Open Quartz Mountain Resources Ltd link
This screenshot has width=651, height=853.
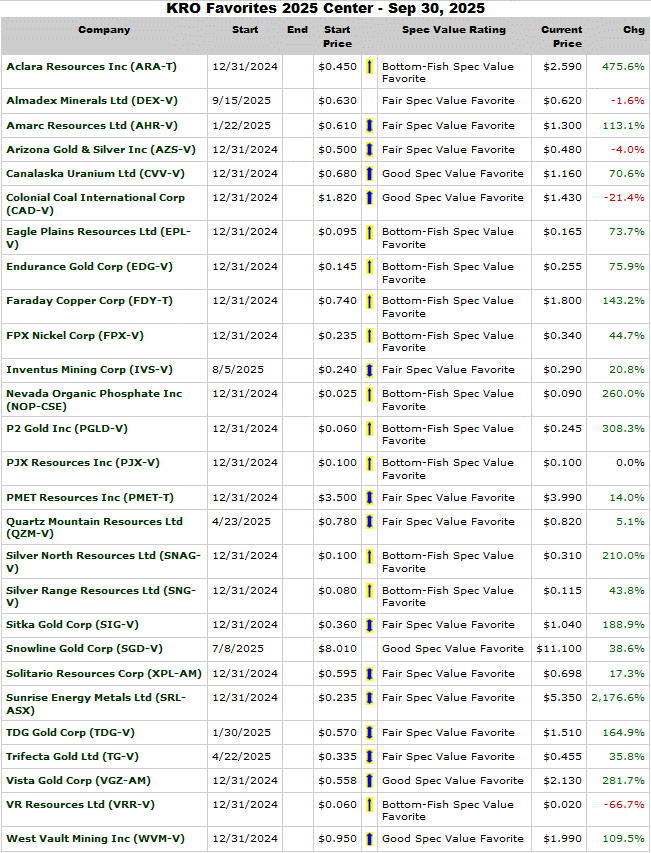(x=94, y=527)
